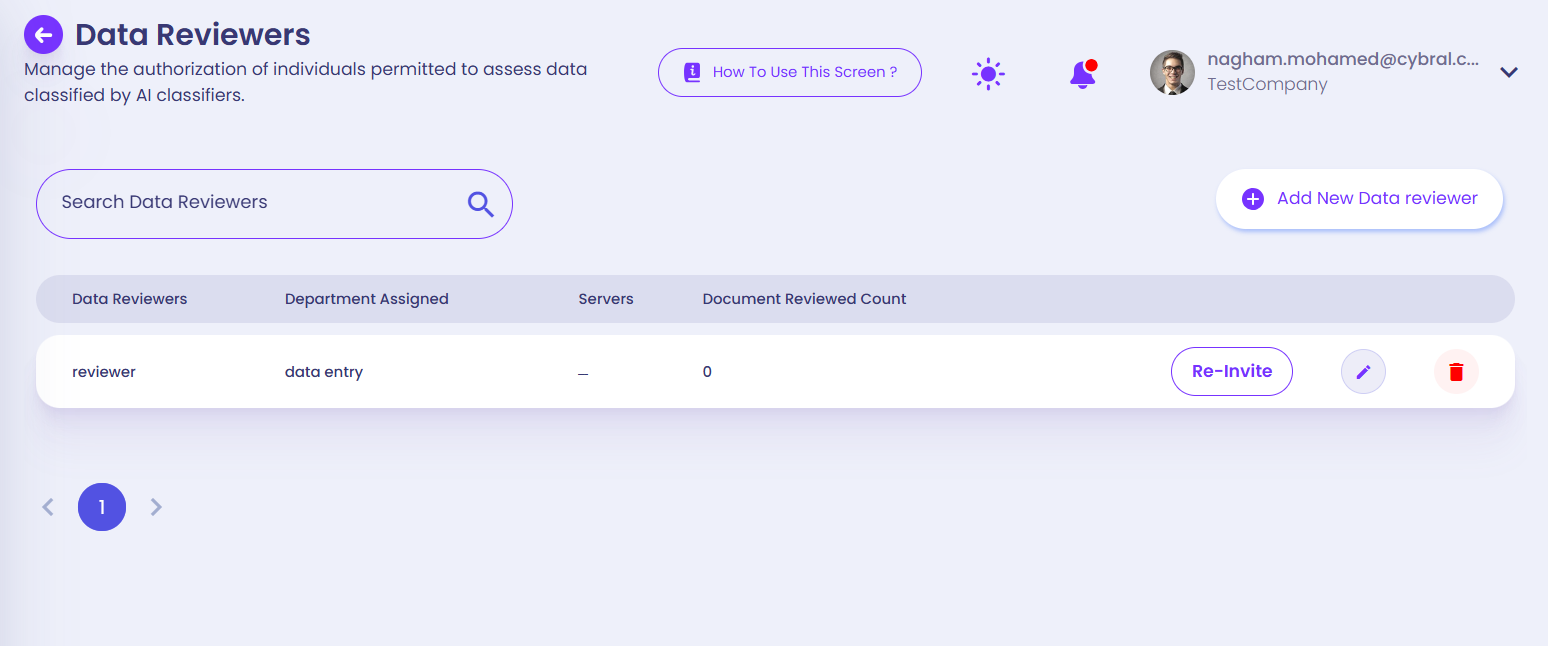Edit the reviewer row with the pencil icon
This screenshot has height=646, width=1548.
click(1362, 372)
